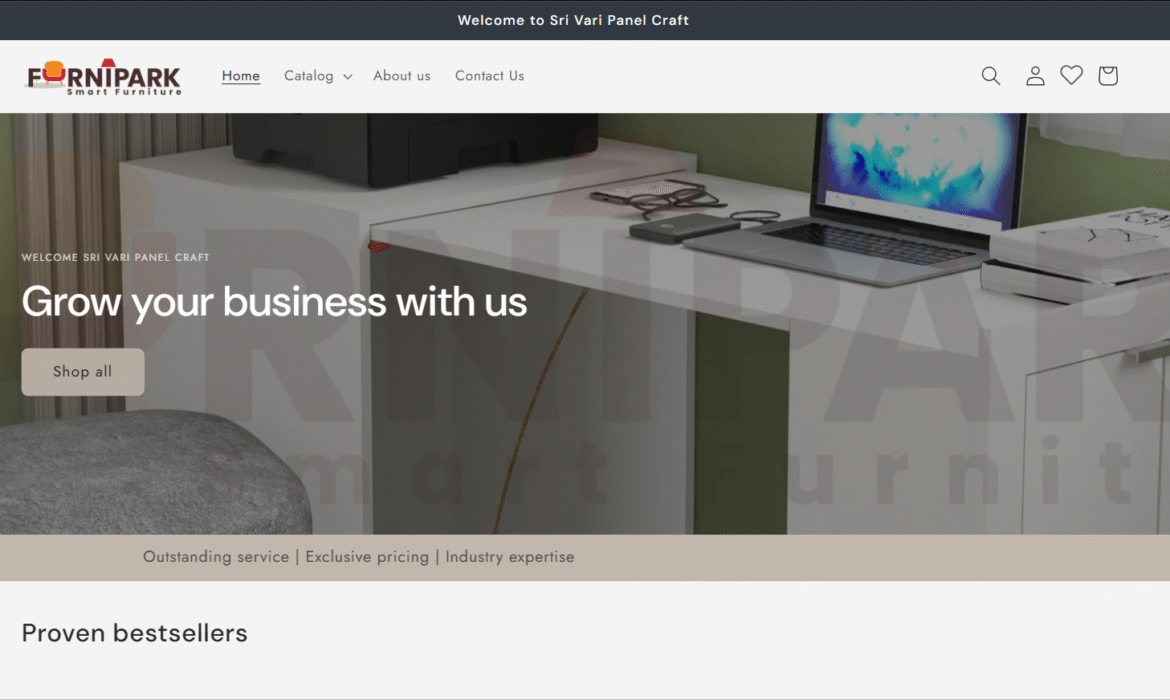
Task: Open the account login person icon
Action: click(x=1034, y=75)
